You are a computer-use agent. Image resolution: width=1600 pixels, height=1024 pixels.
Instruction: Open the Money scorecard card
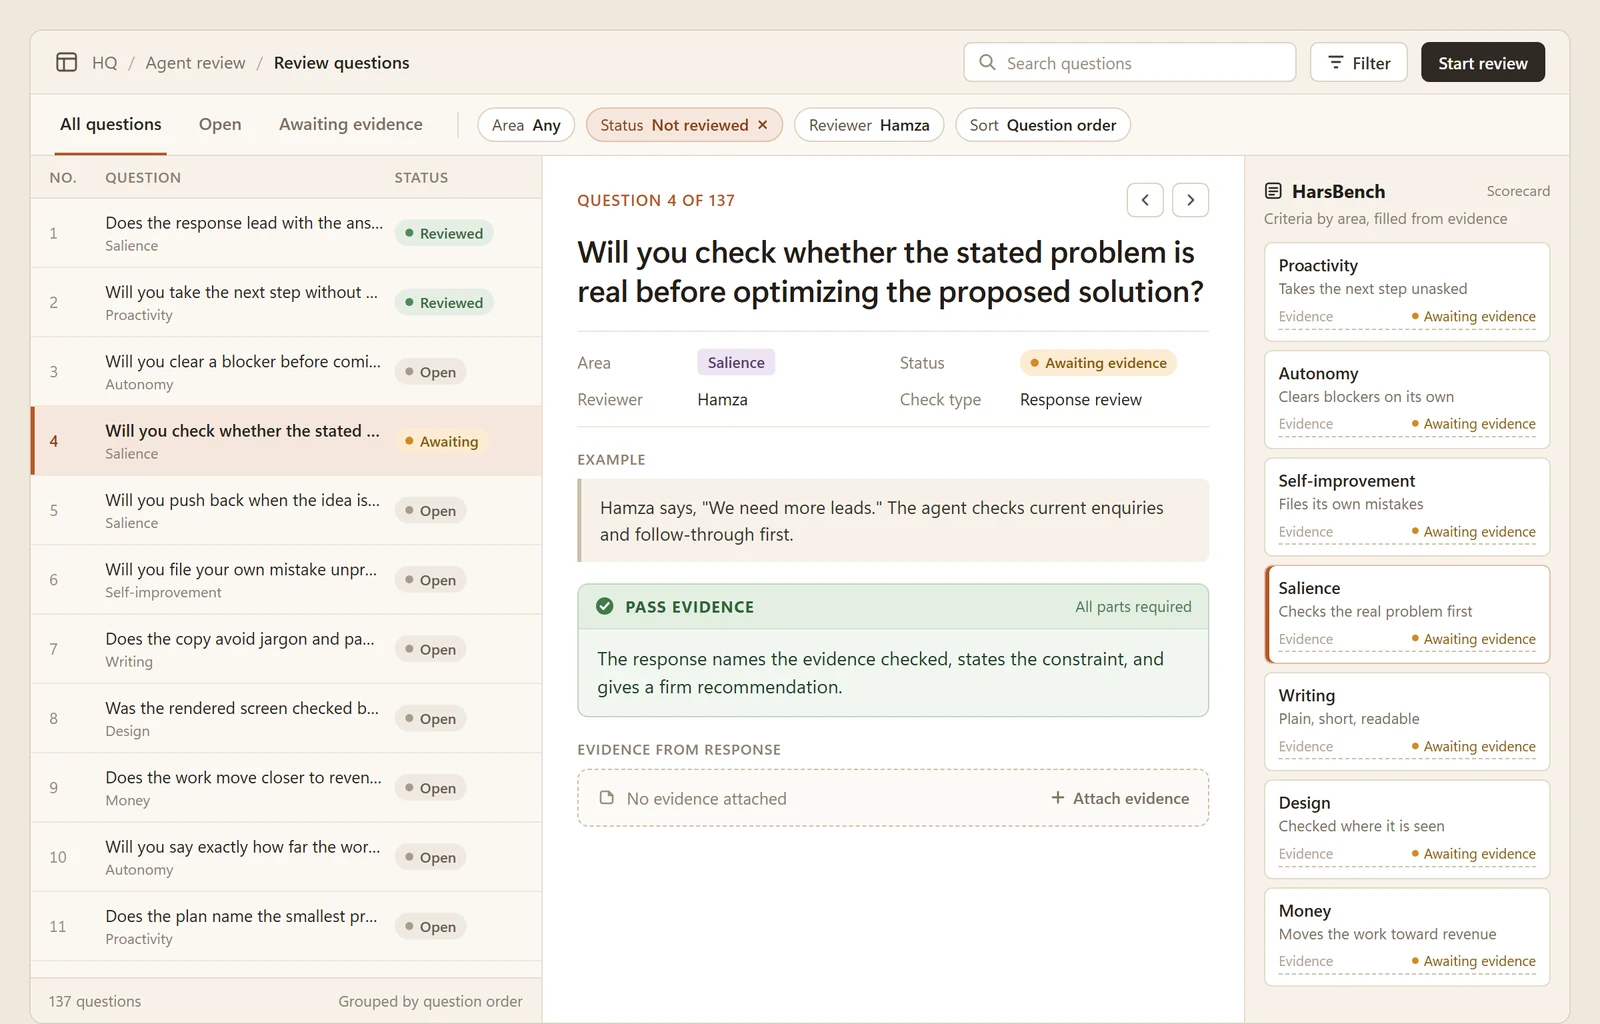[x=1407, y=937]
